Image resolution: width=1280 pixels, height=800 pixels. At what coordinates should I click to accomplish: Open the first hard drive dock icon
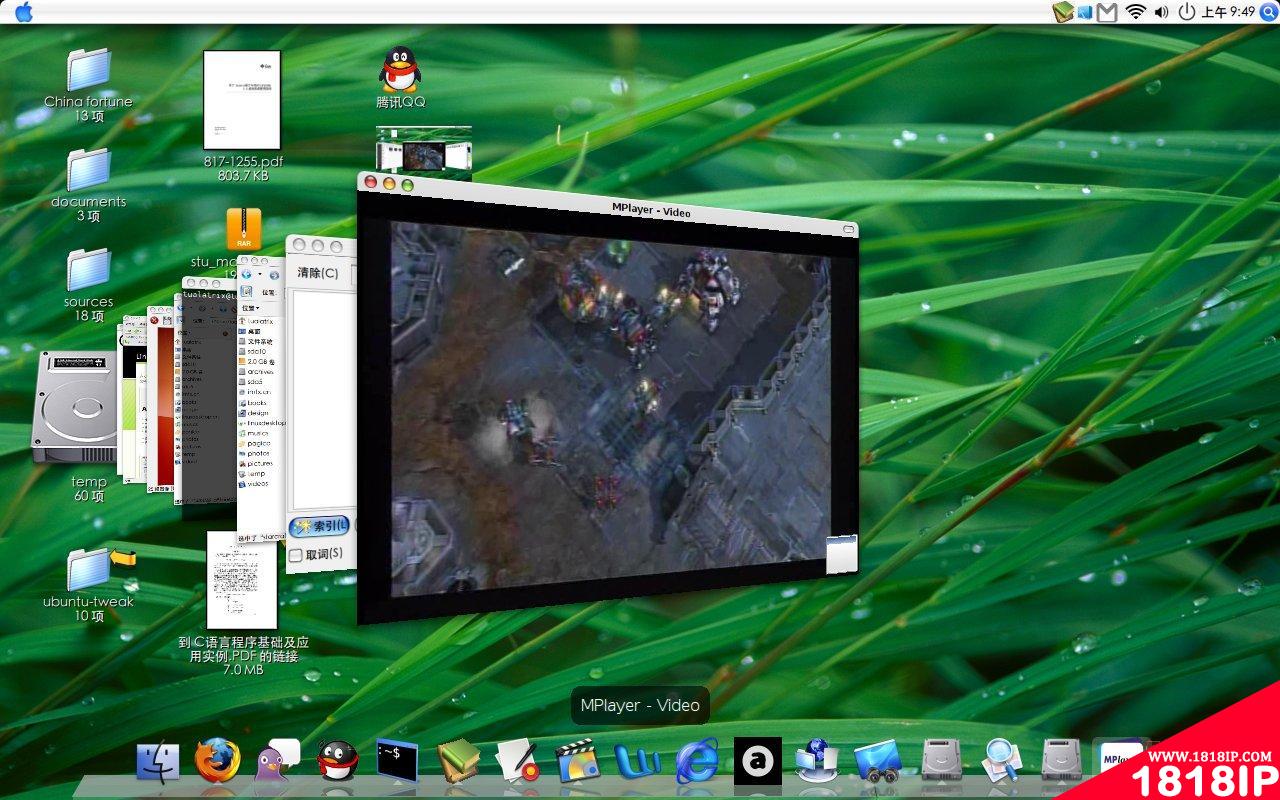pyautogui.click(x=941, y=761)
